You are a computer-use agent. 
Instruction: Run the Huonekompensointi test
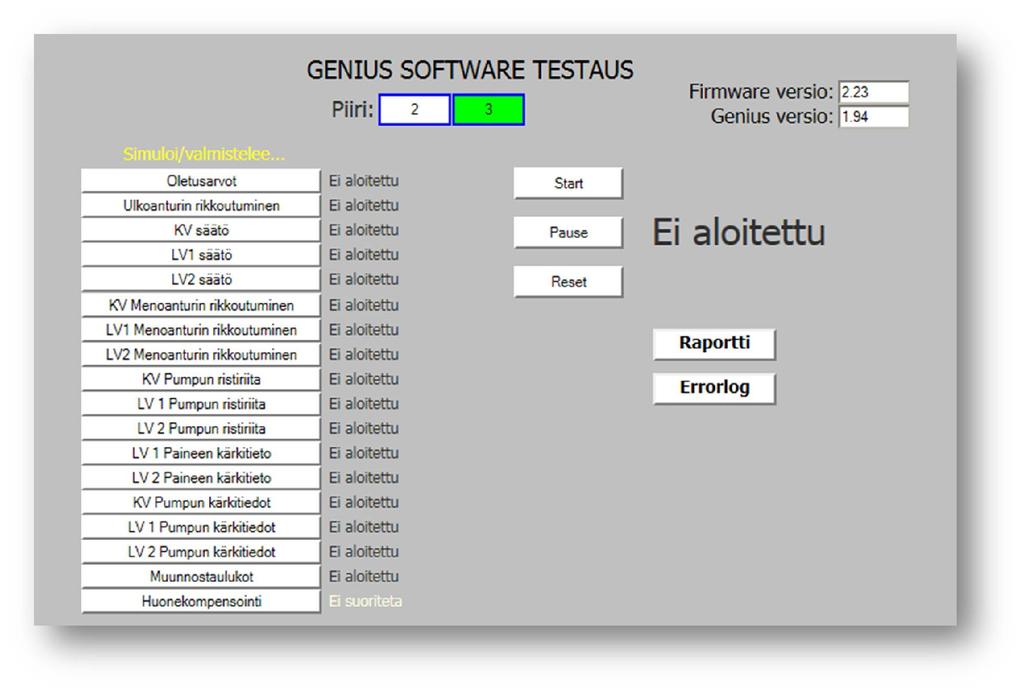tap(201, 602)
